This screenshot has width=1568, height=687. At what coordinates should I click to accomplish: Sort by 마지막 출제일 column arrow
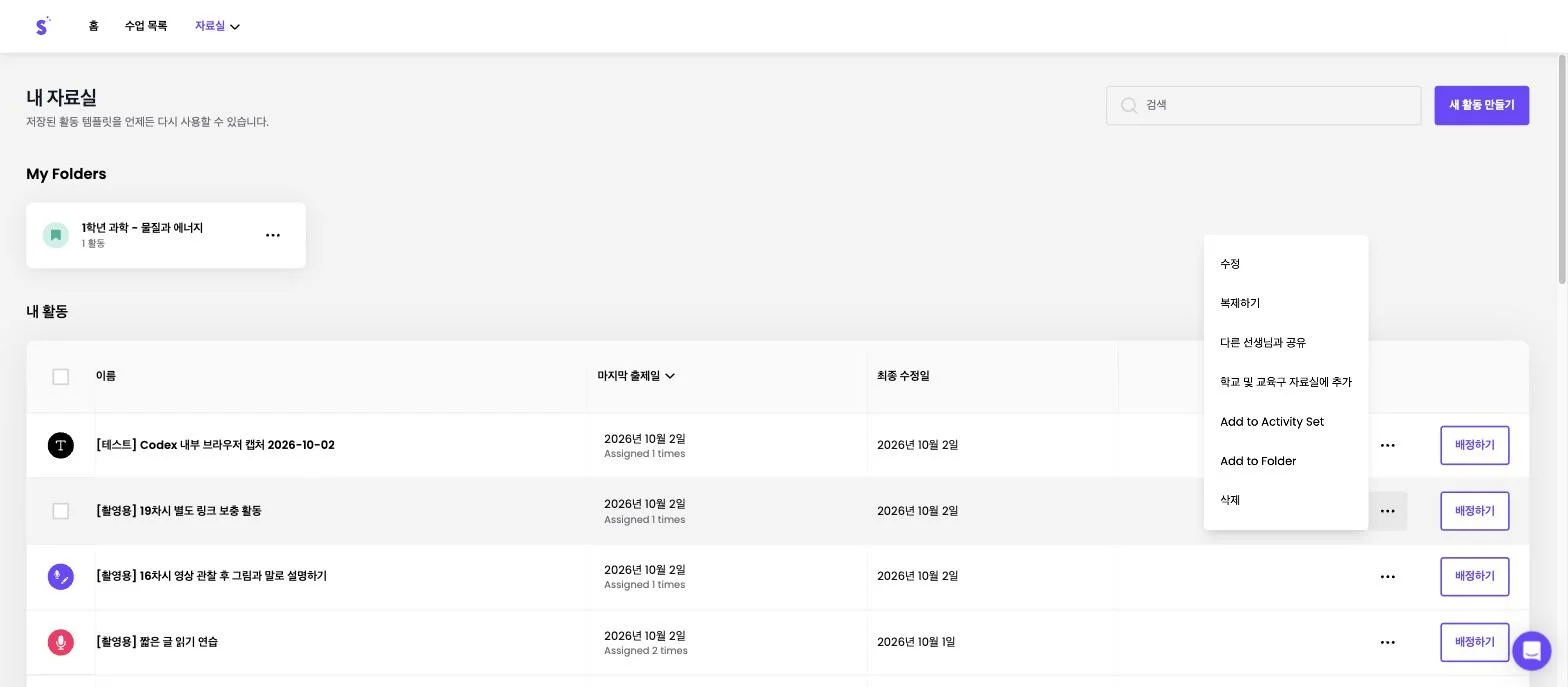tap(670, 376)
